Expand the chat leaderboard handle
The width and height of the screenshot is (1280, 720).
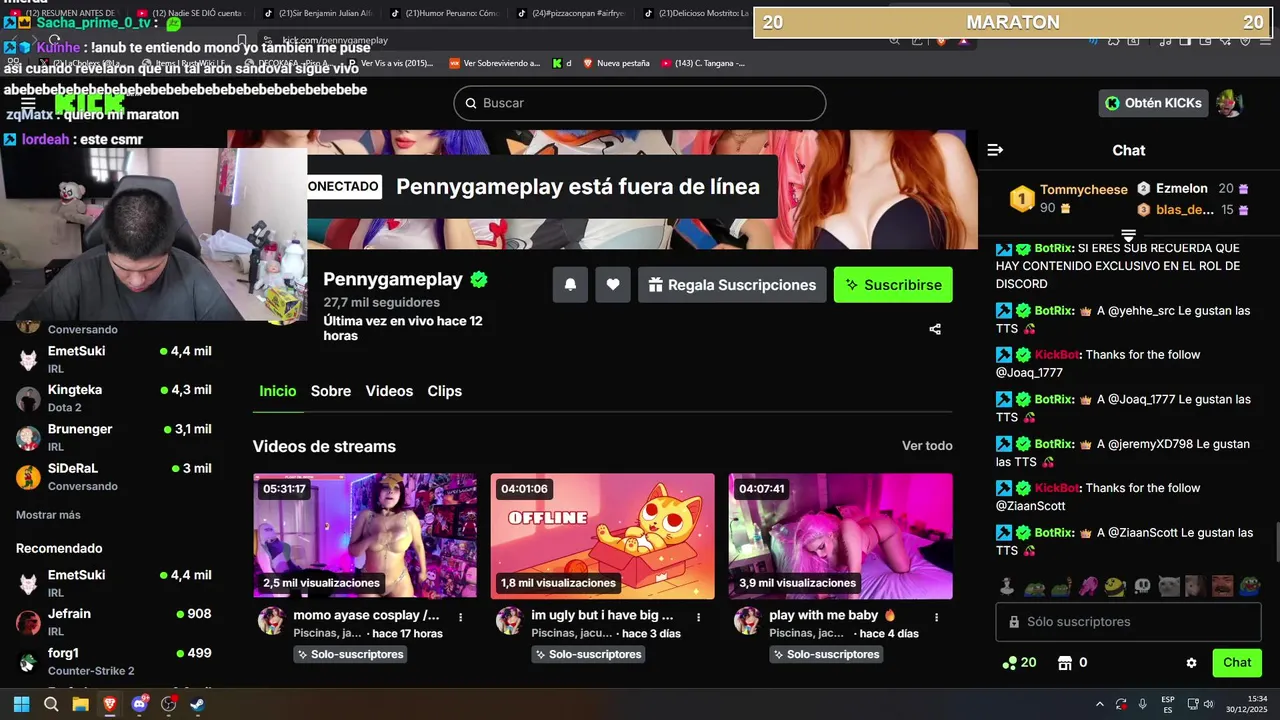tap(1128, 235)
